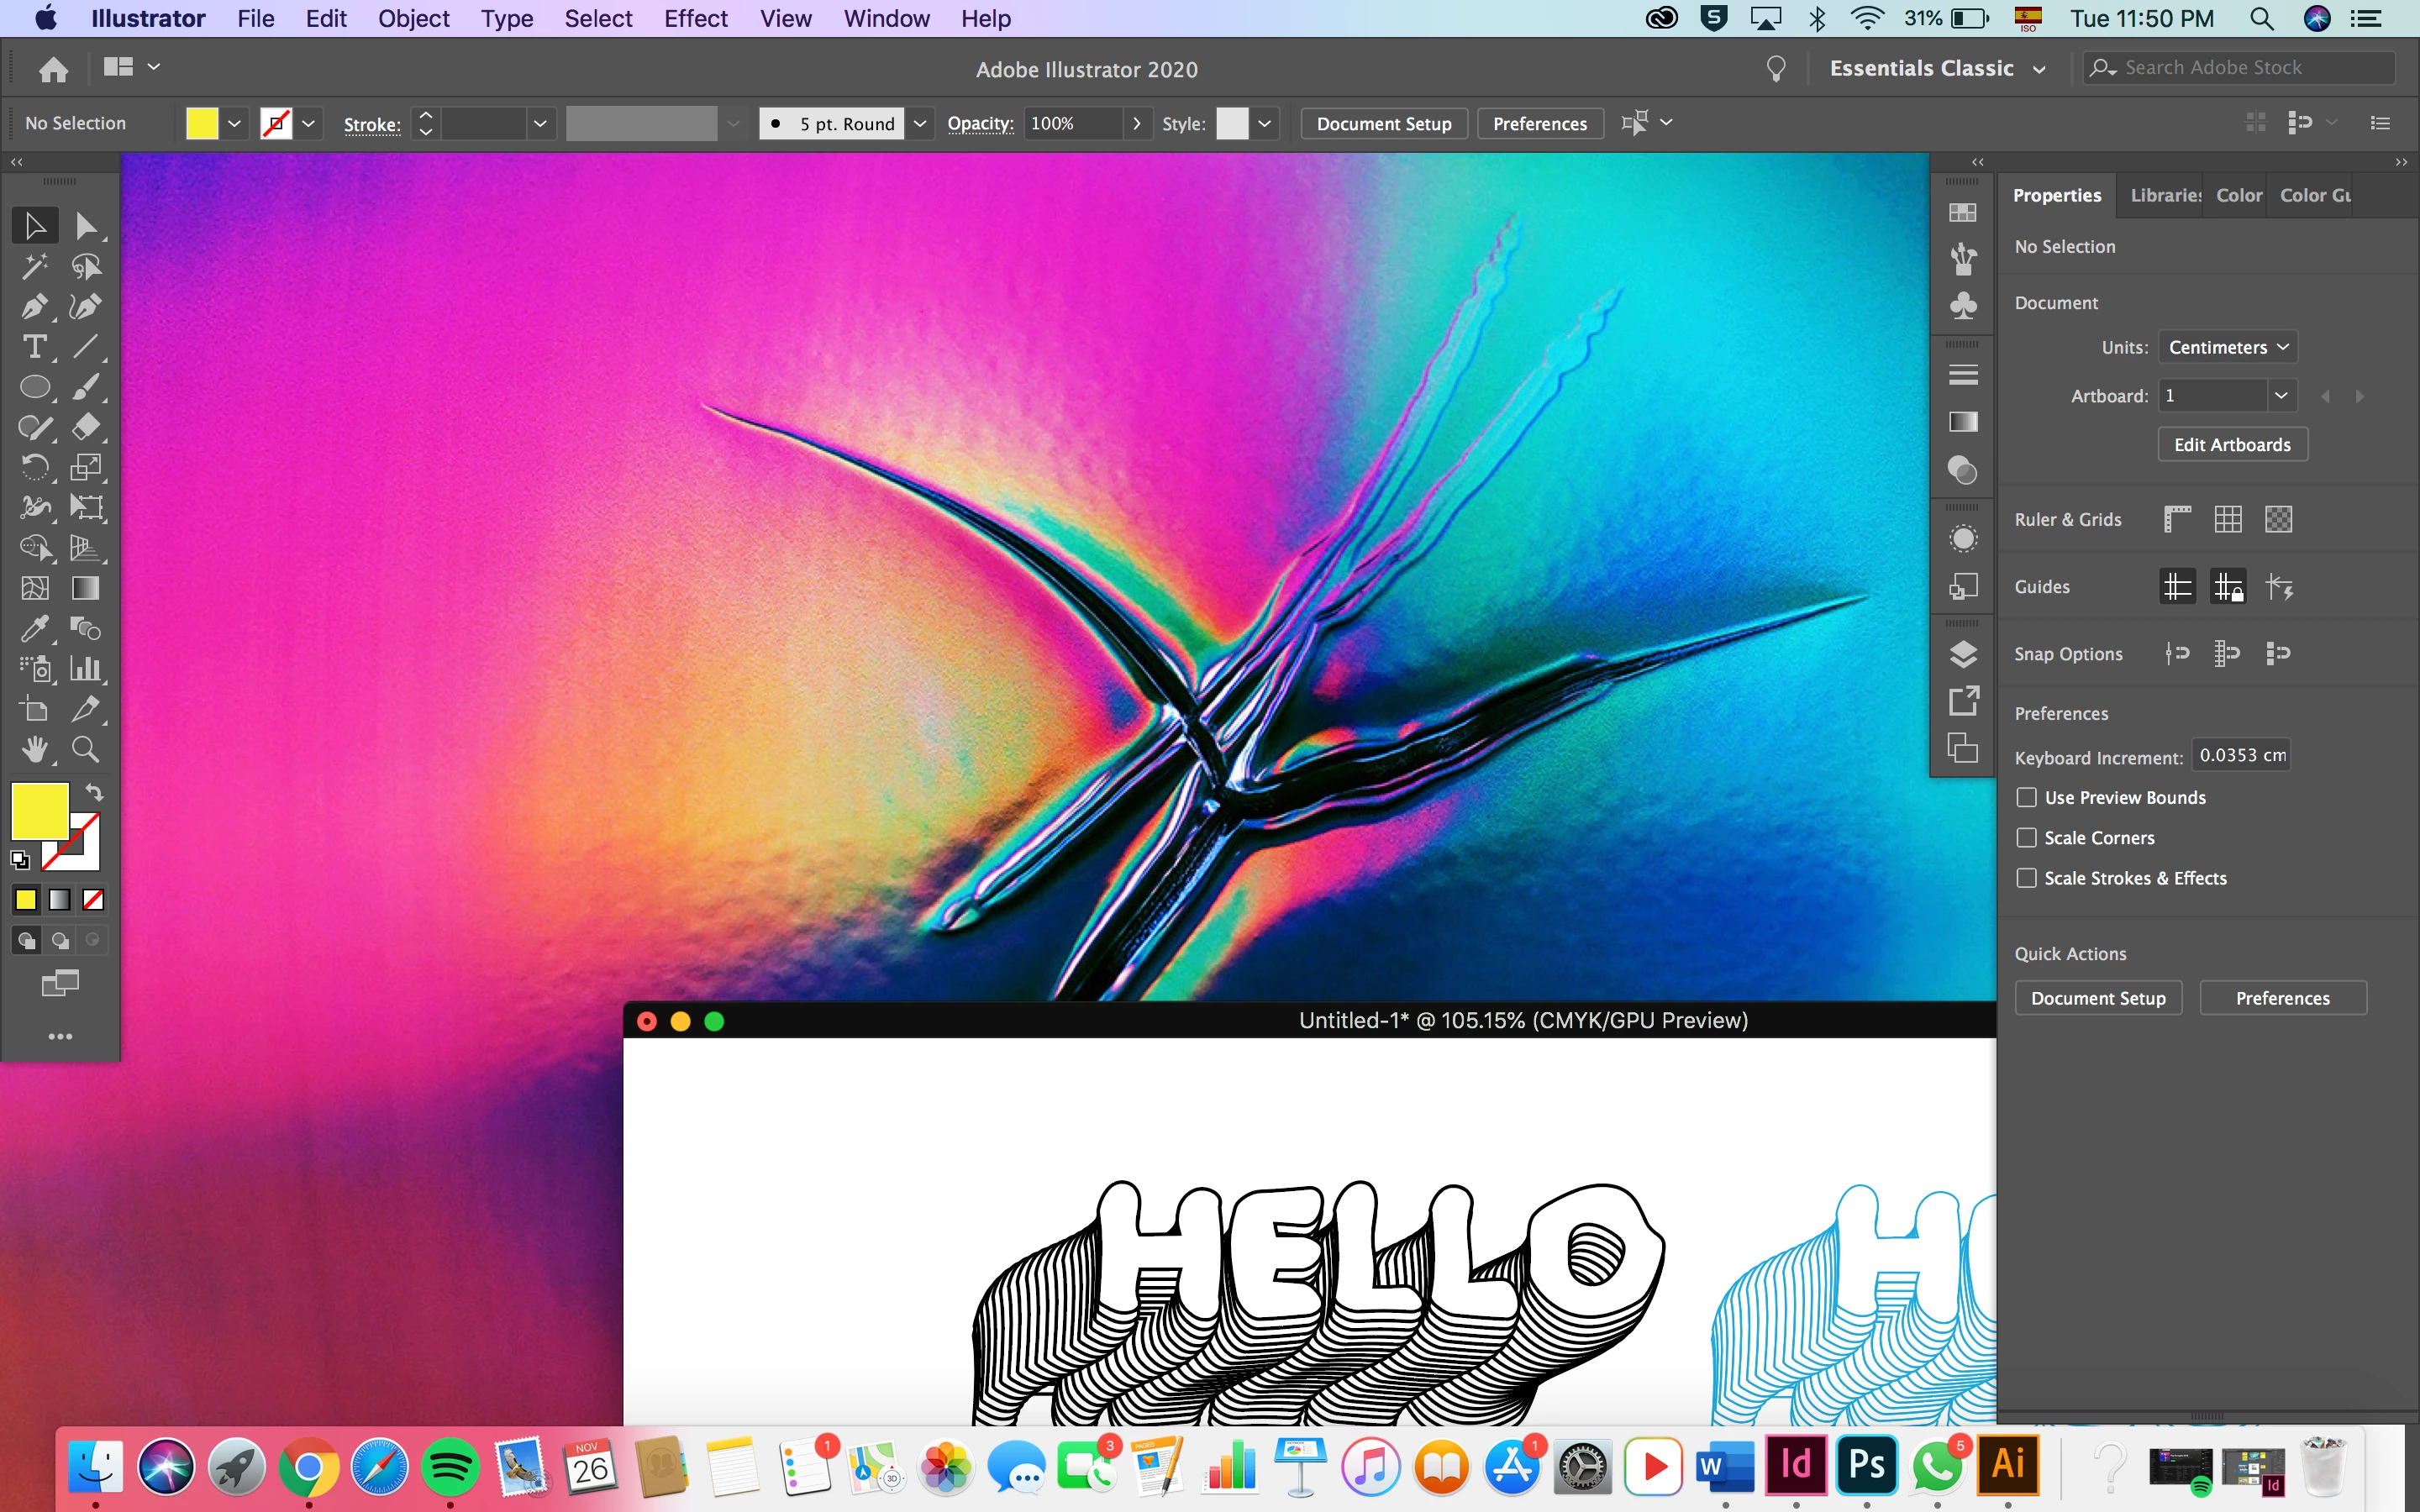Select the Hand tool
The height and width of the screenshot is (1512, 2420).
click(x=34, y=749)
